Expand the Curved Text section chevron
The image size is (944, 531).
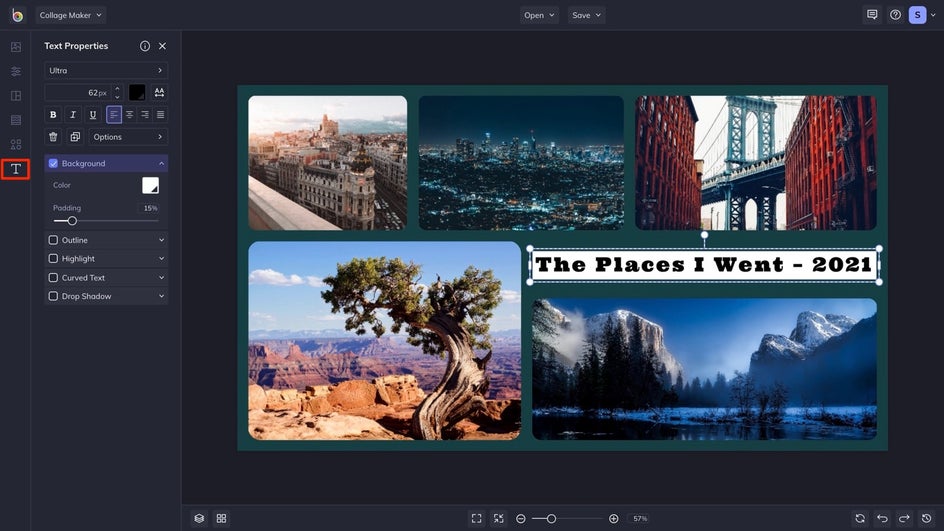161,278
